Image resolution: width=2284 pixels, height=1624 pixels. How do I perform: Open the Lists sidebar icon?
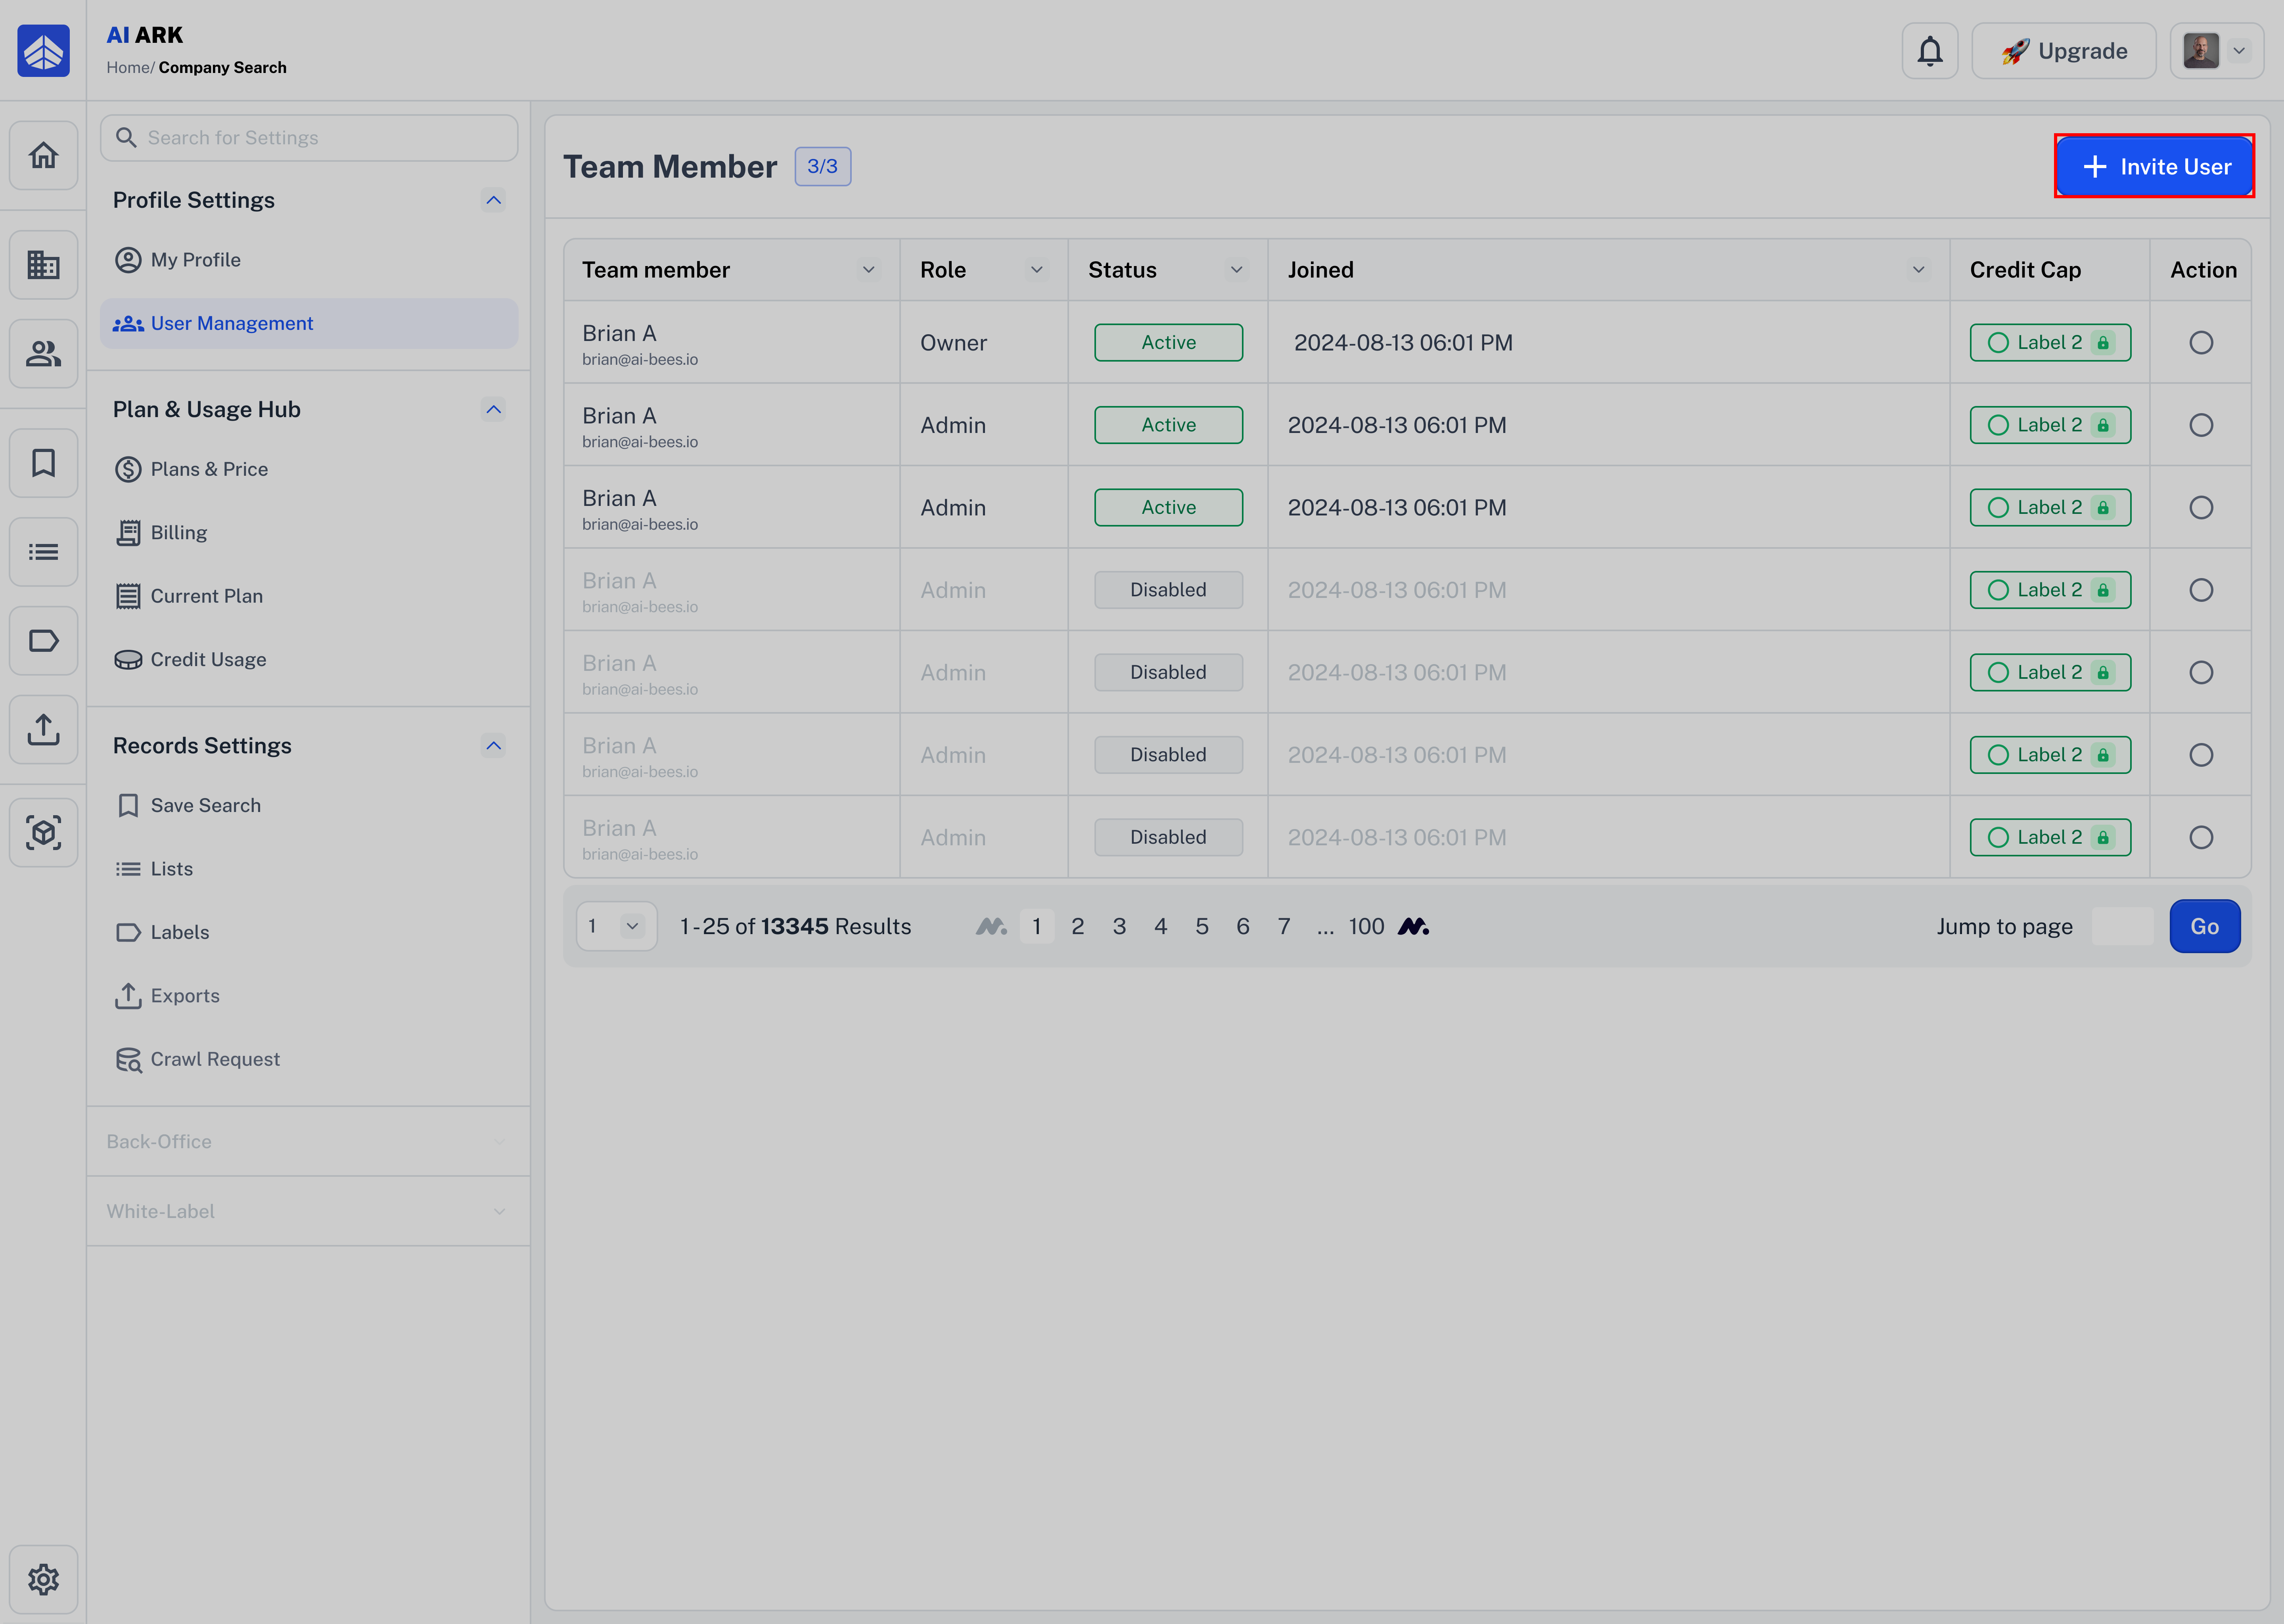tap(43, 552)
